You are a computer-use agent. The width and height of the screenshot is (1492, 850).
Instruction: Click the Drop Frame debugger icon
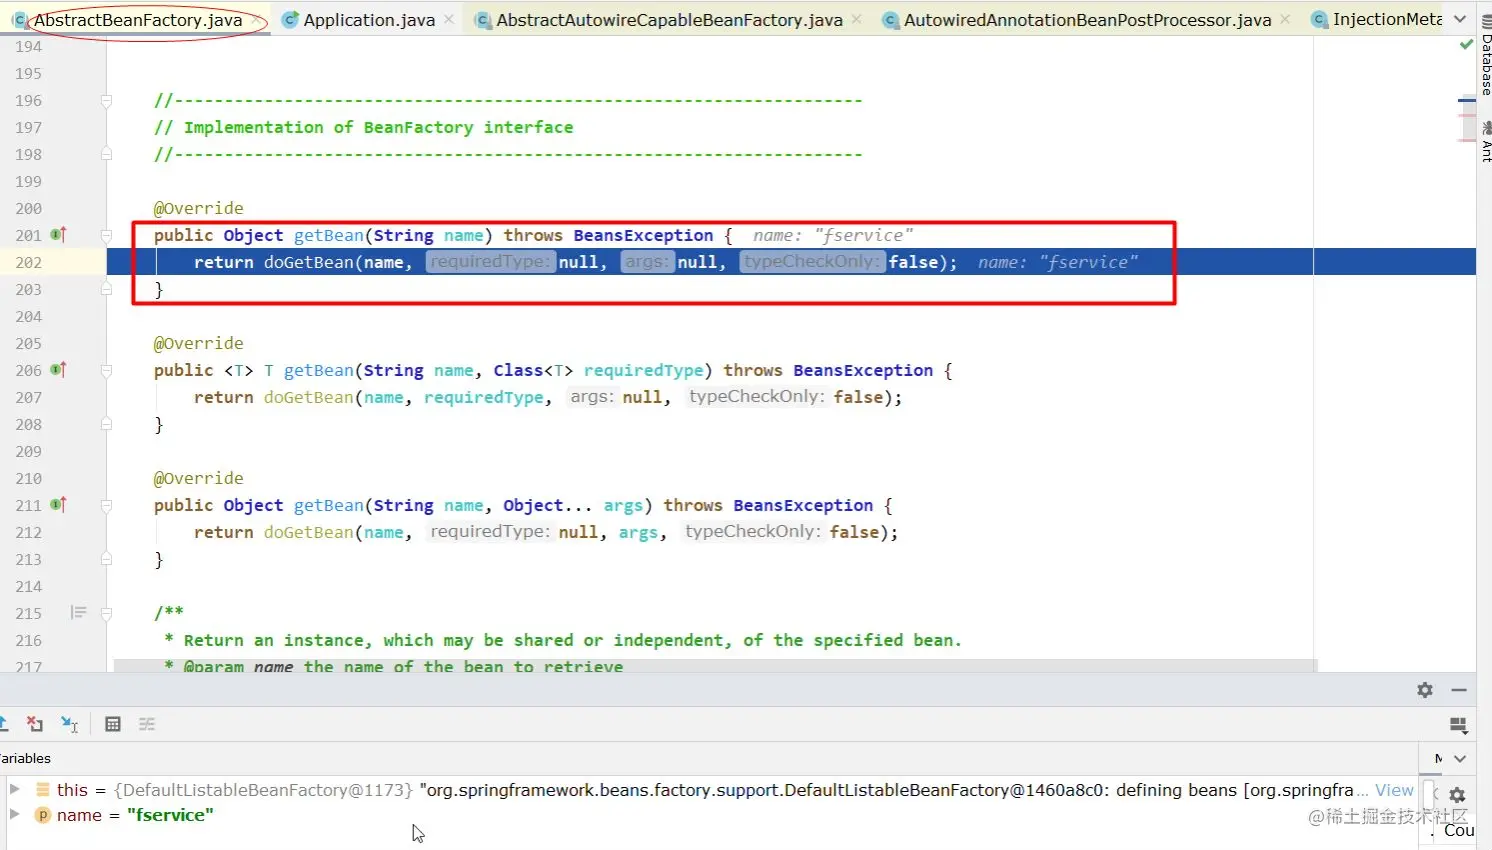pyautogui.click(x=35, y=724)
